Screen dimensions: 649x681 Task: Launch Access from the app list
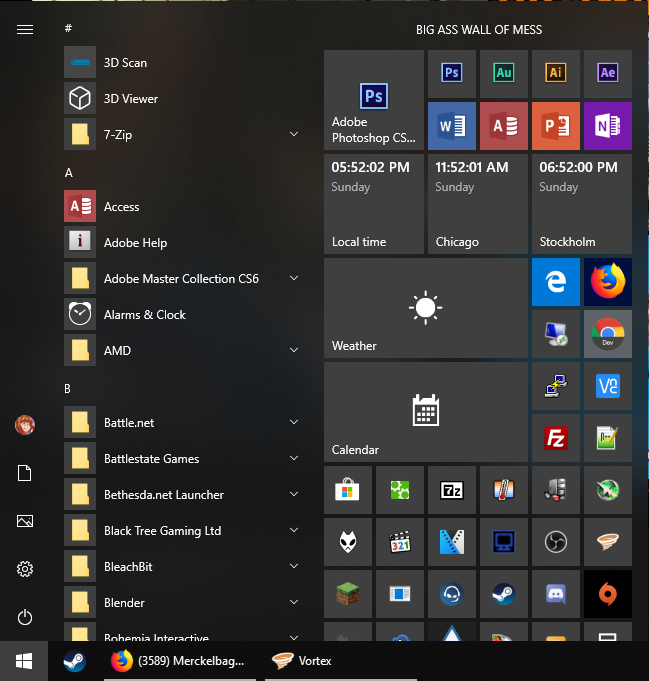[182, 206]
